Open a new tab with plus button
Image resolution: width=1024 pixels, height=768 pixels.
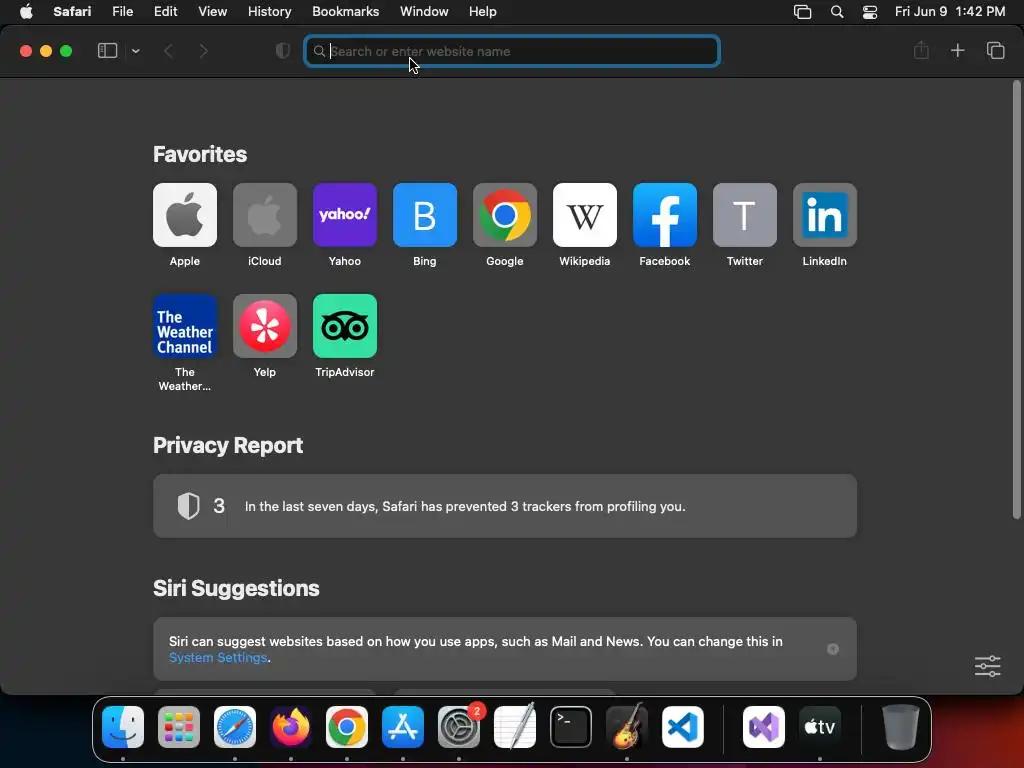(957, 50)
